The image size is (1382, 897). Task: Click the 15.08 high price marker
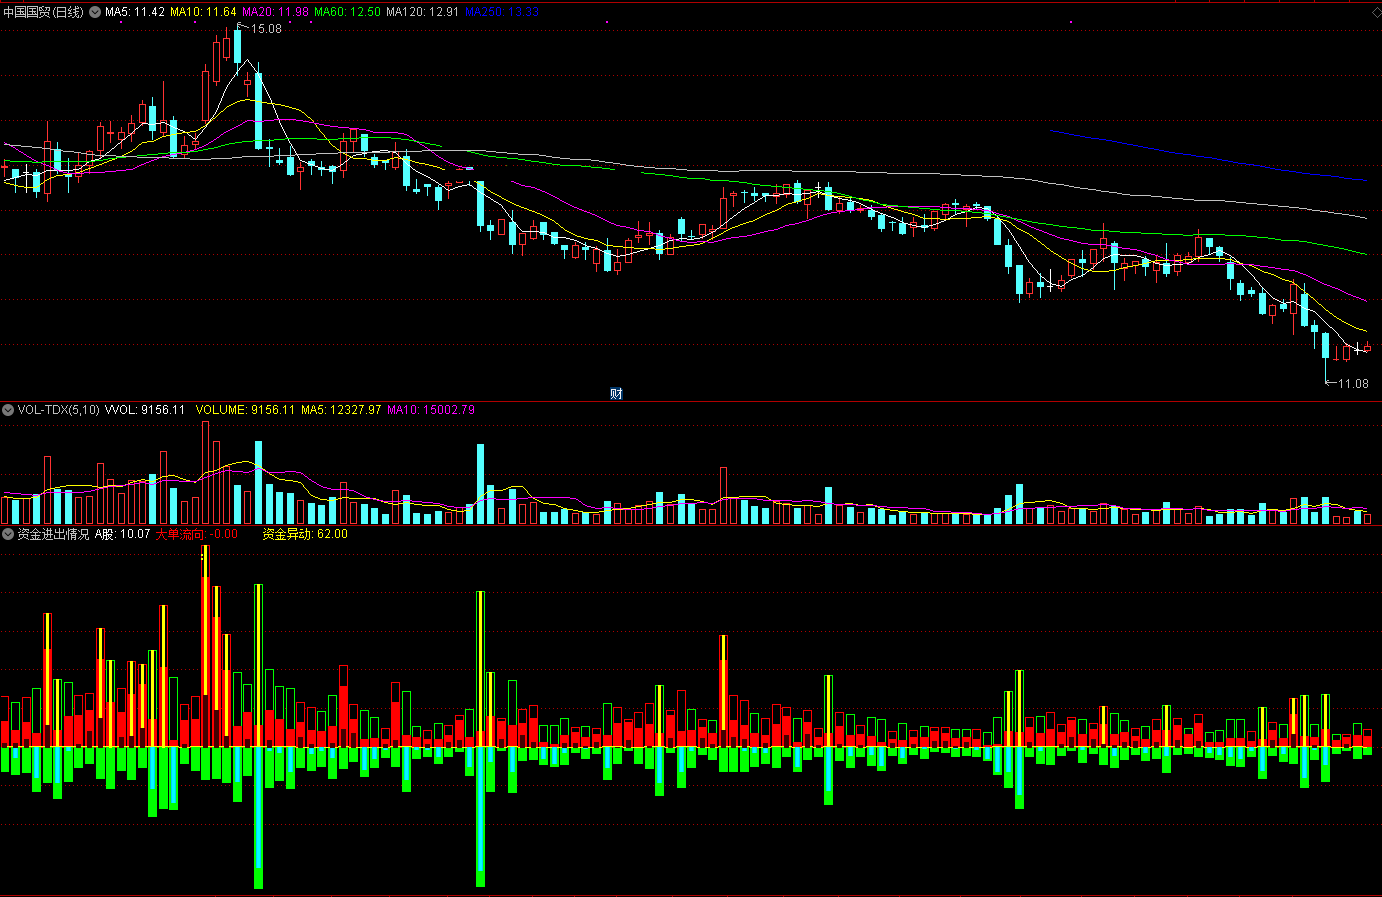(266, 29)
